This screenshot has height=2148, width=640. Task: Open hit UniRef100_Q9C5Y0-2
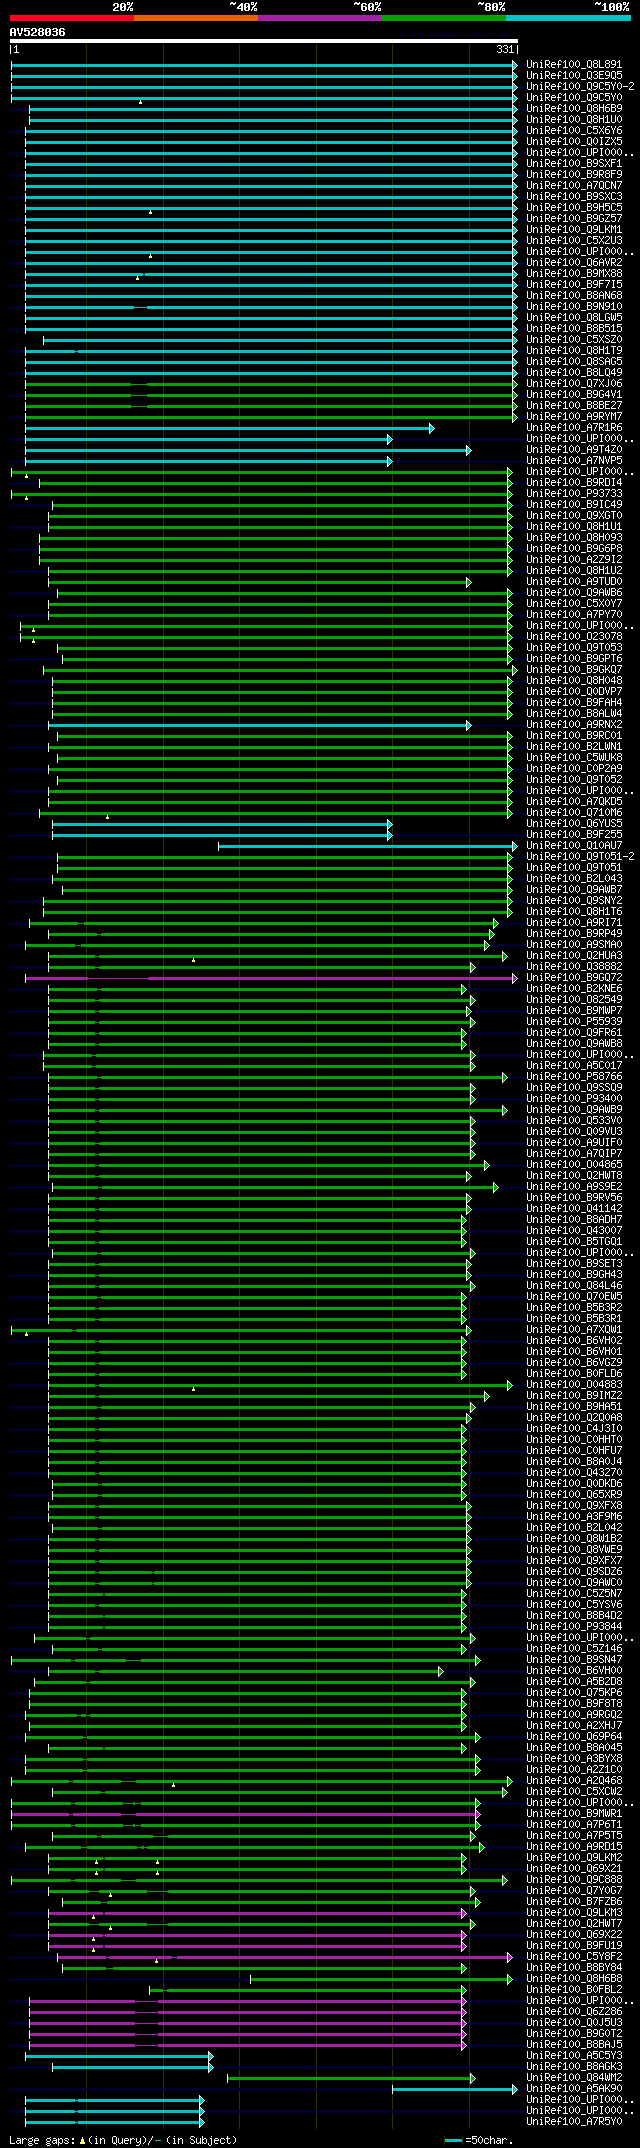[580, 86]
